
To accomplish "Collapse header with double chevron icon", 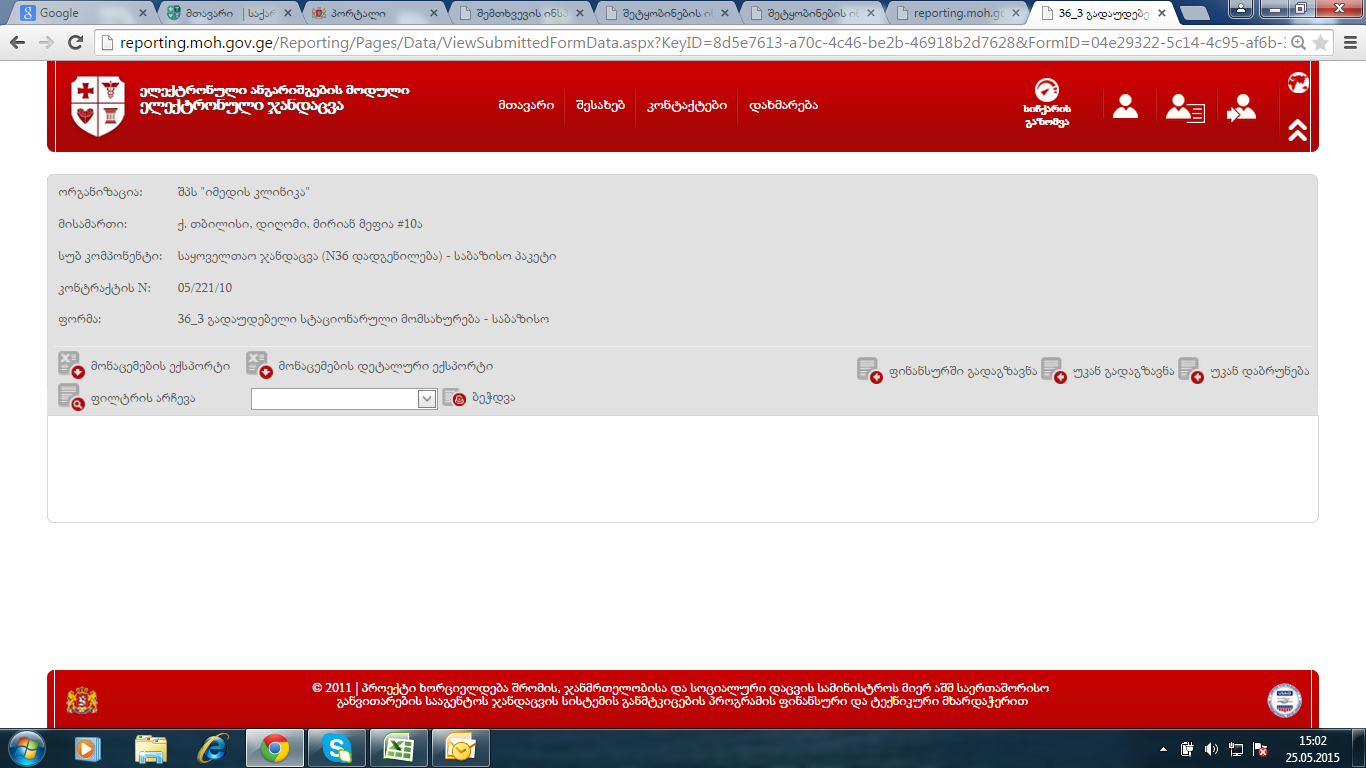I will 1298,130.
